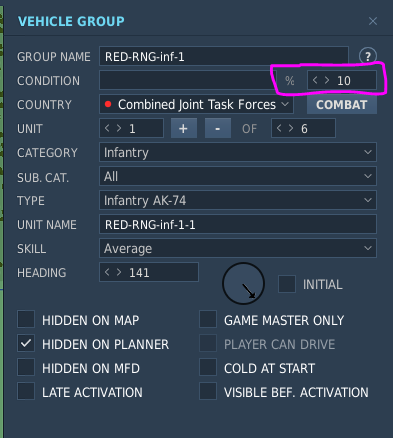
Task: Click the Group Name input field
Action: click(x=224, y=56)
